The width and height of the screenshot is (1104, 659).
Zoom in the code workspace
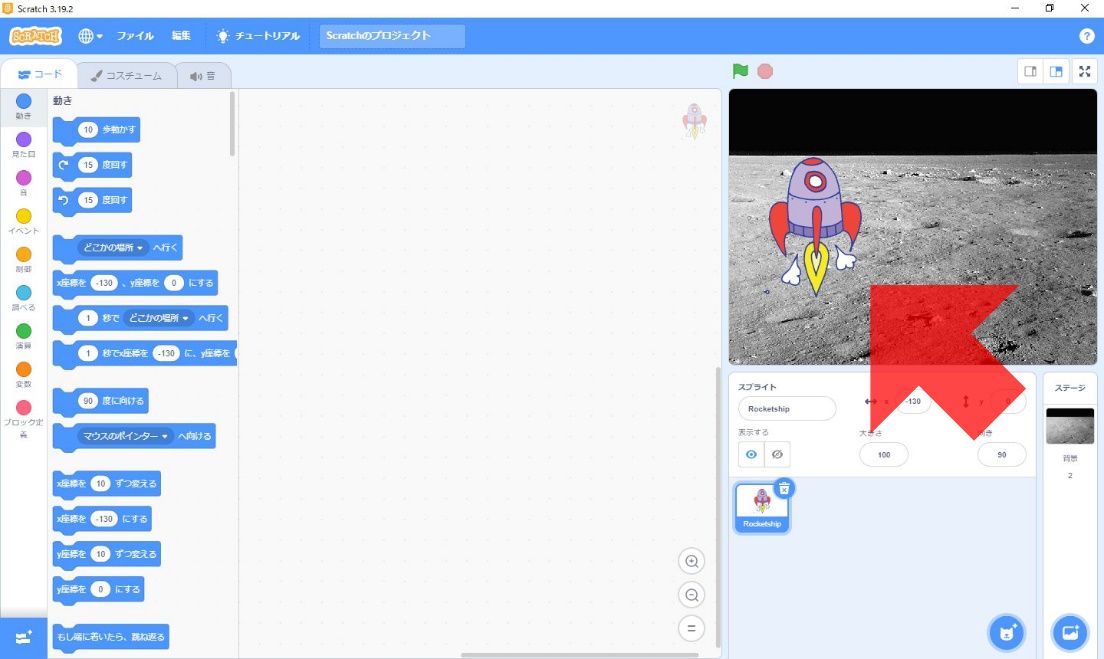pyautogui.click(x=691, y=561)
